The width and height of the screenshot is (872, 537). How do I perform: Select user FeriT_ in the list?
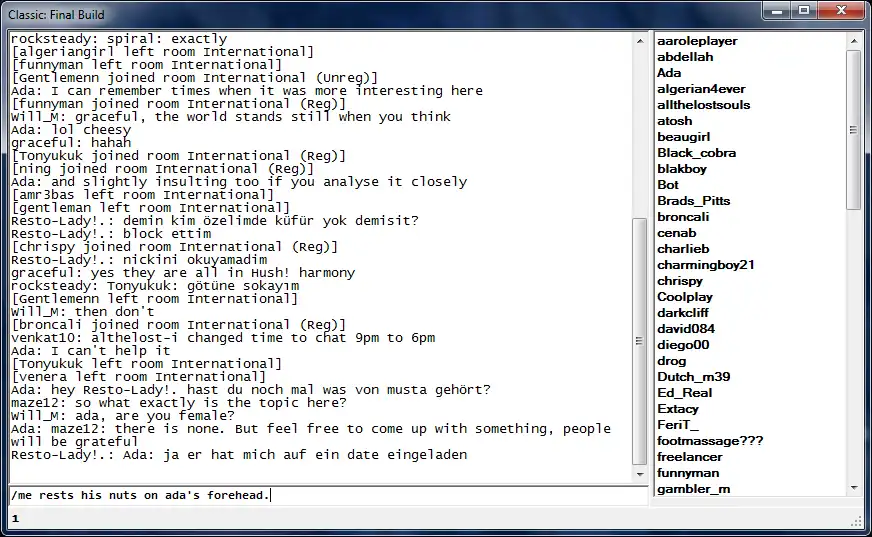(x=677, y=425)
